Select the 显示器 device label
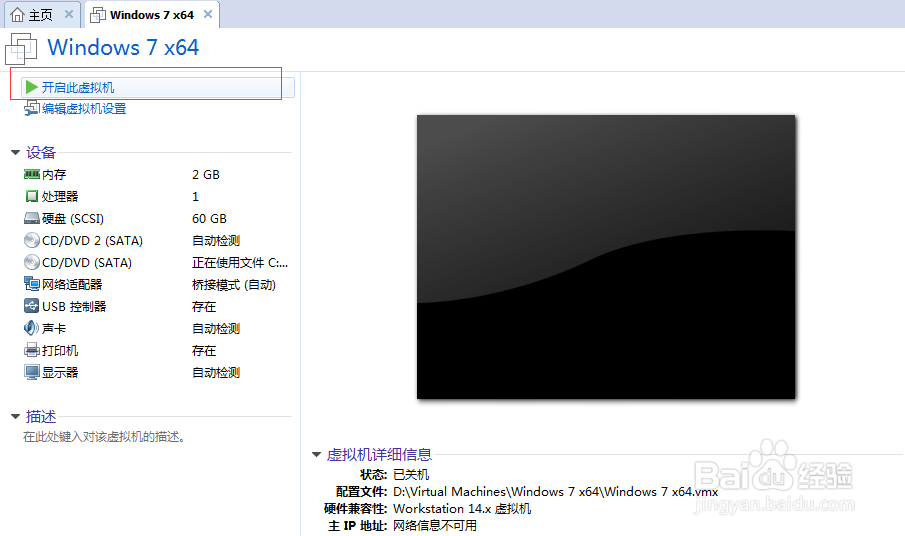Viewport: 905px width, 536px height. [60, 372]
